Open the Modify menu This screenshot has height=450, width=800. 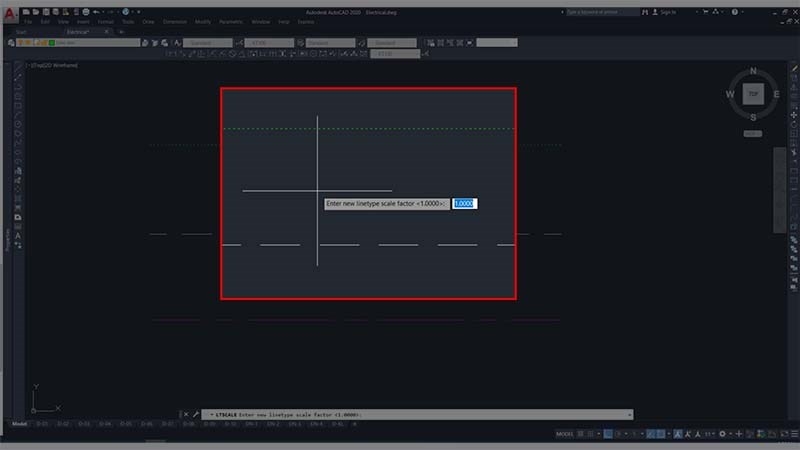(x=203, y=22)
